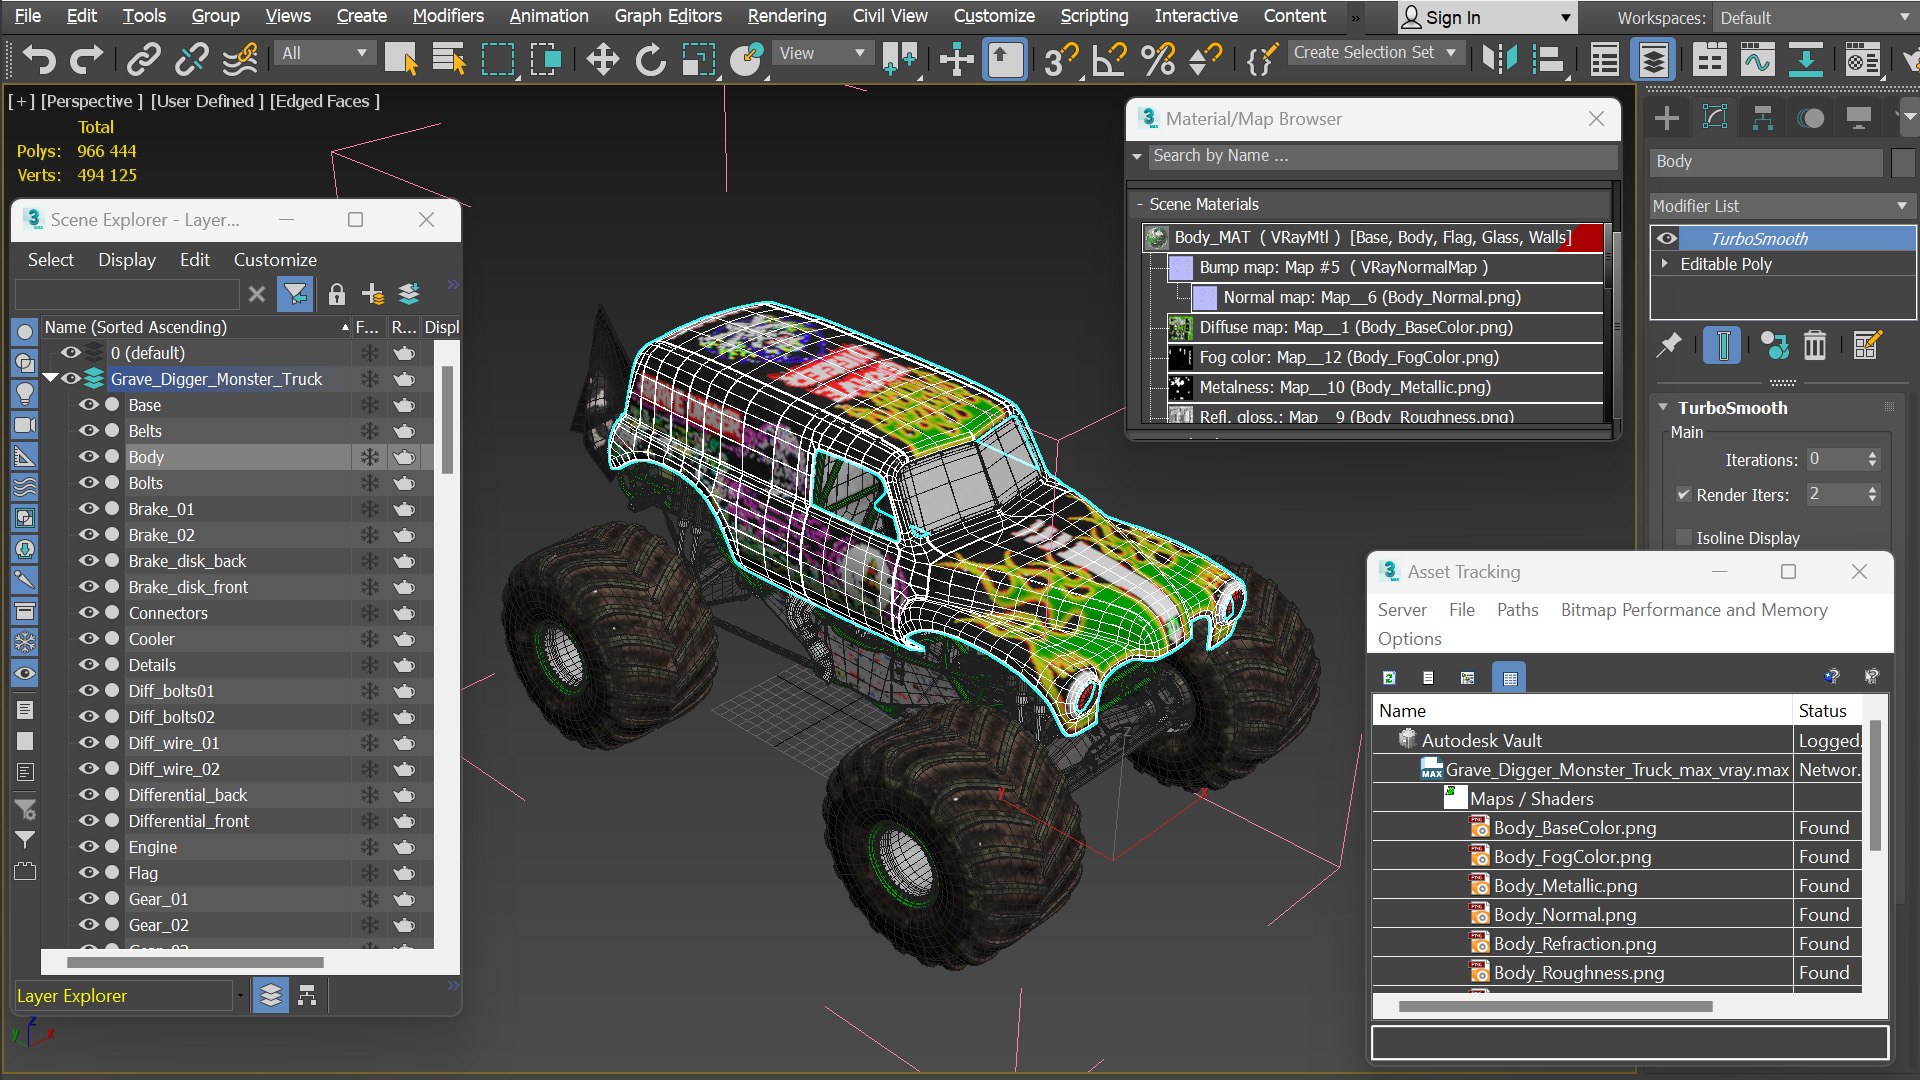Activate the Select and Scale tool
1920x1080 pixels.
coord(699,60)
